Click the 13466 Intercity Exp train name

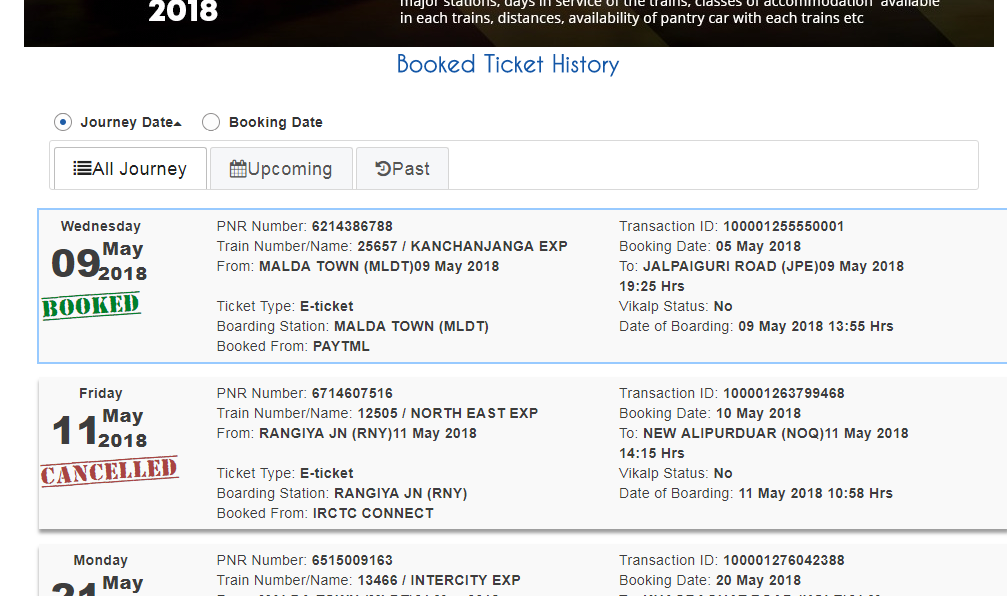click(x=439, y=581)
